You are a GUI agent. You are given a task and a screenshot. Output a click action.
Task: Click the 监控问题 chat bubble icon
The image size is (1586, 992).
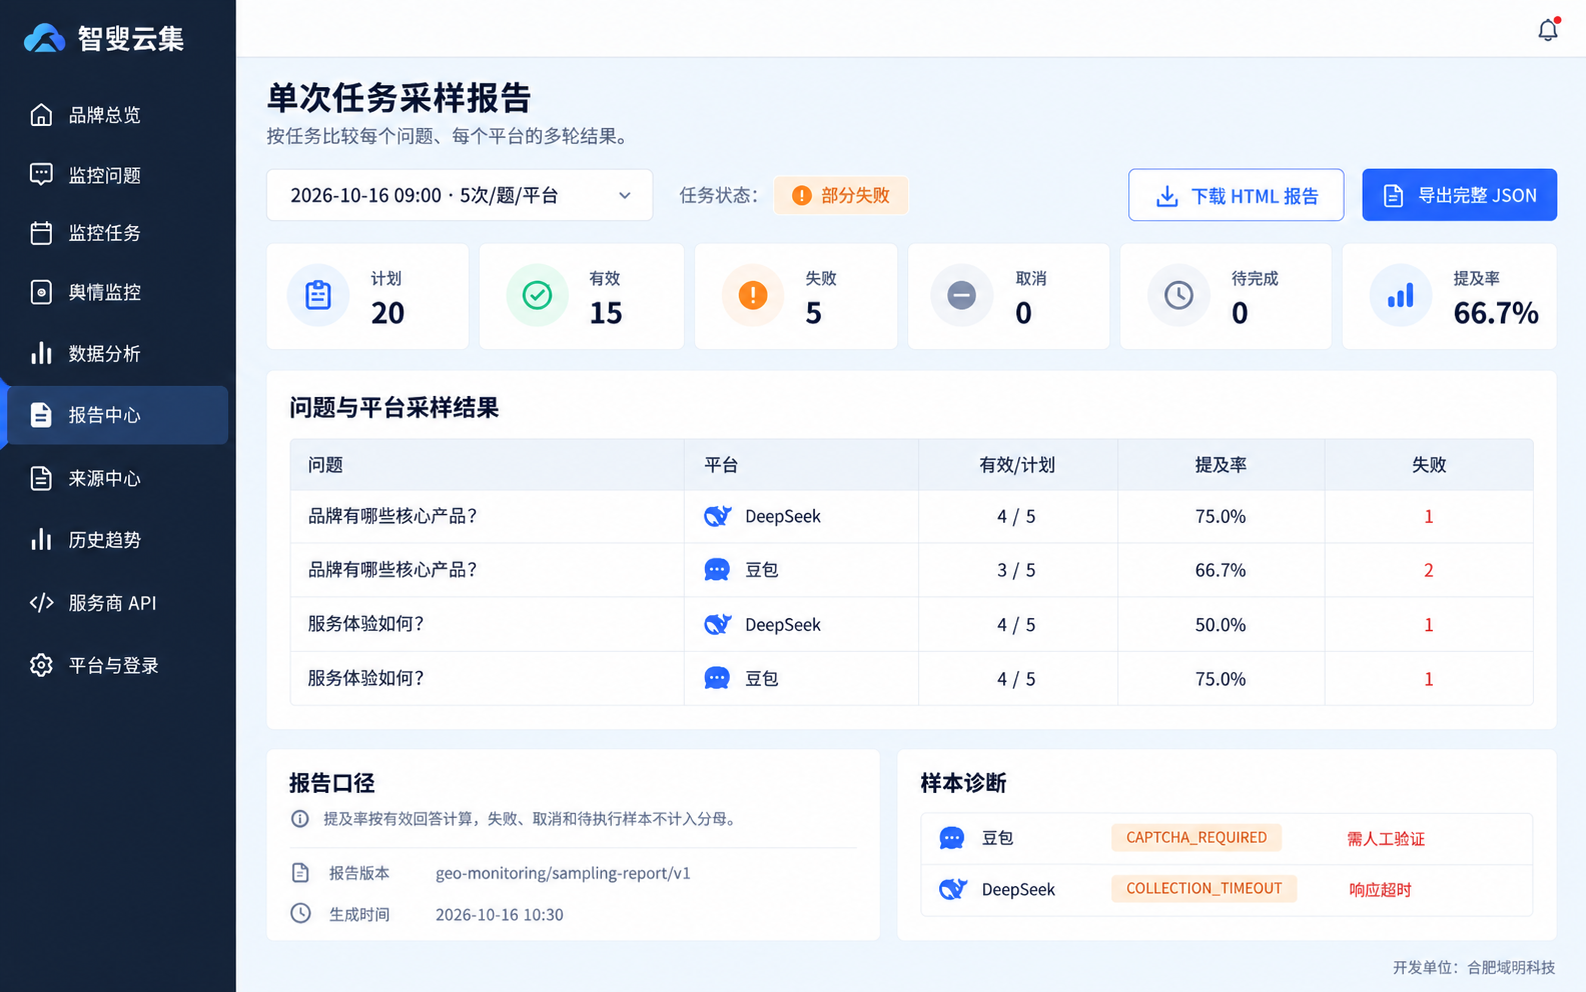41,175
